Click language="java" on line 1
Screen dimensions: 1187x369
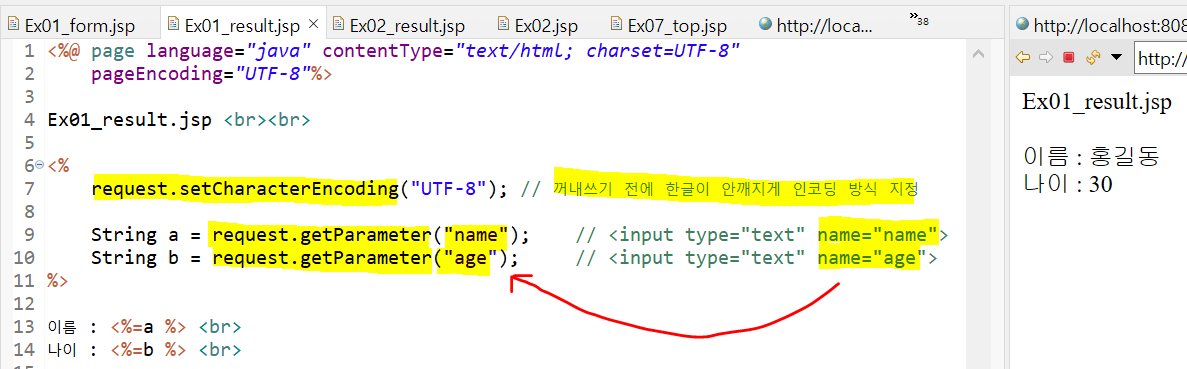(x=229, y=52)
